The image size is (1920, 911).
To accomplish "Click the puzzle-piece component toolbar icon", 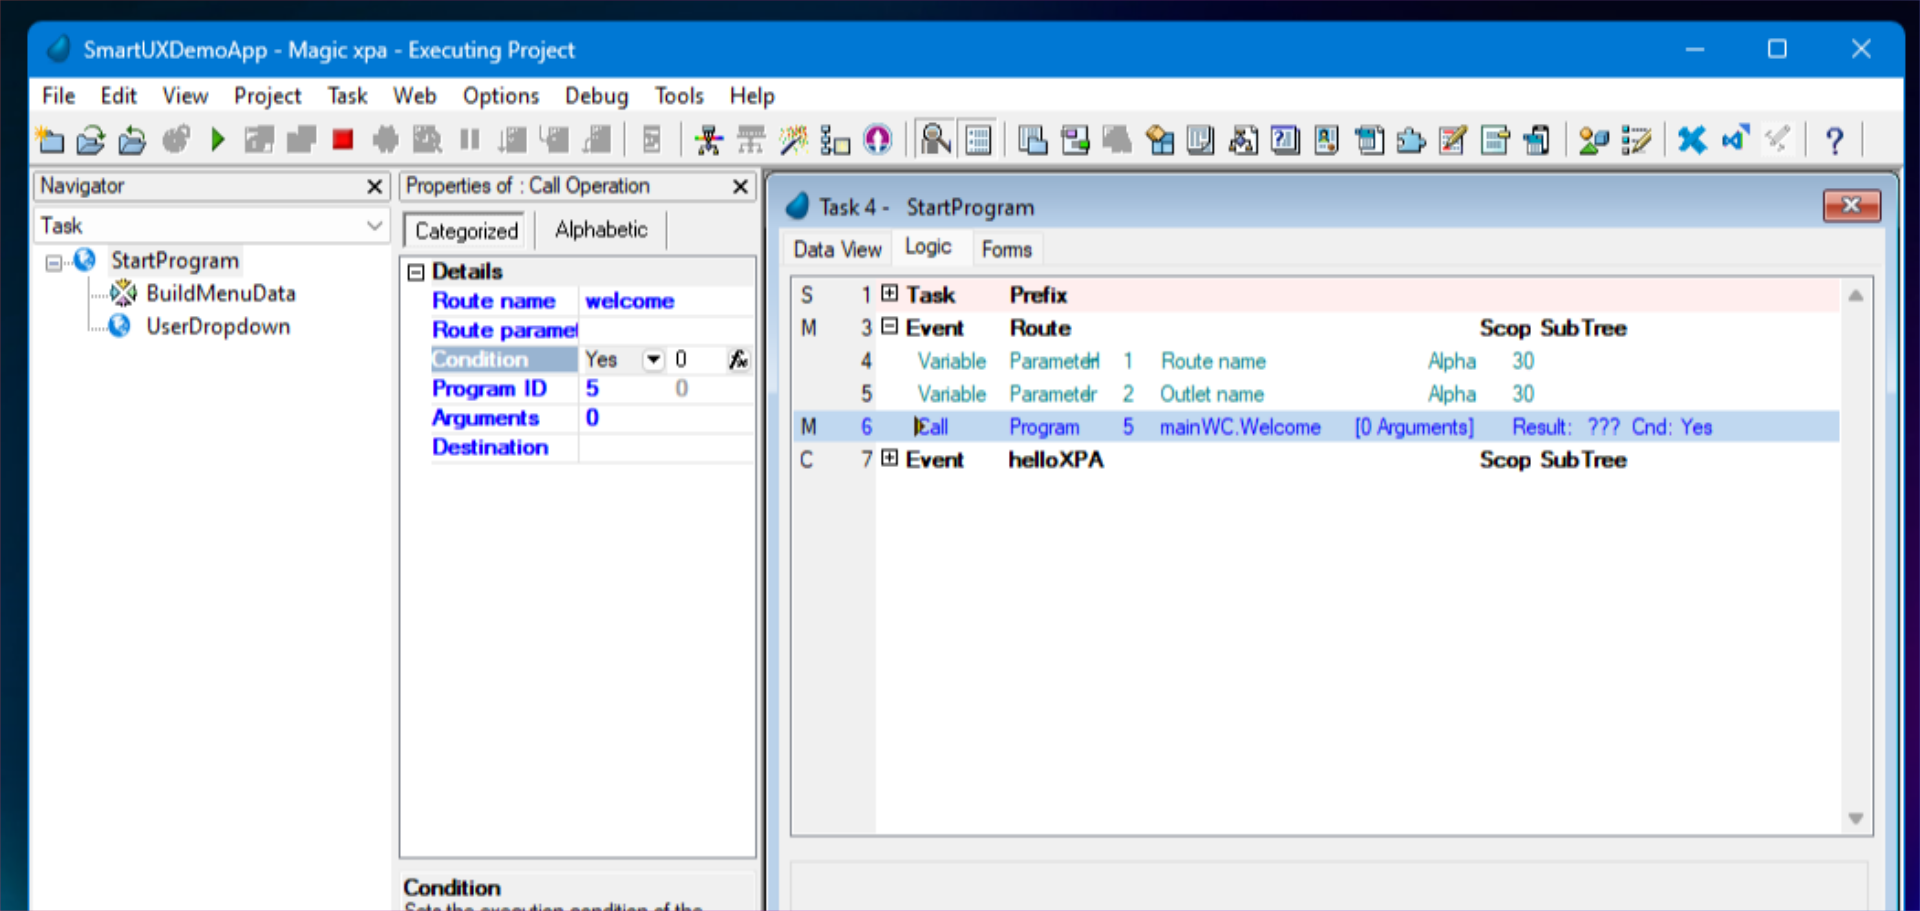I will pos(1411,140).
